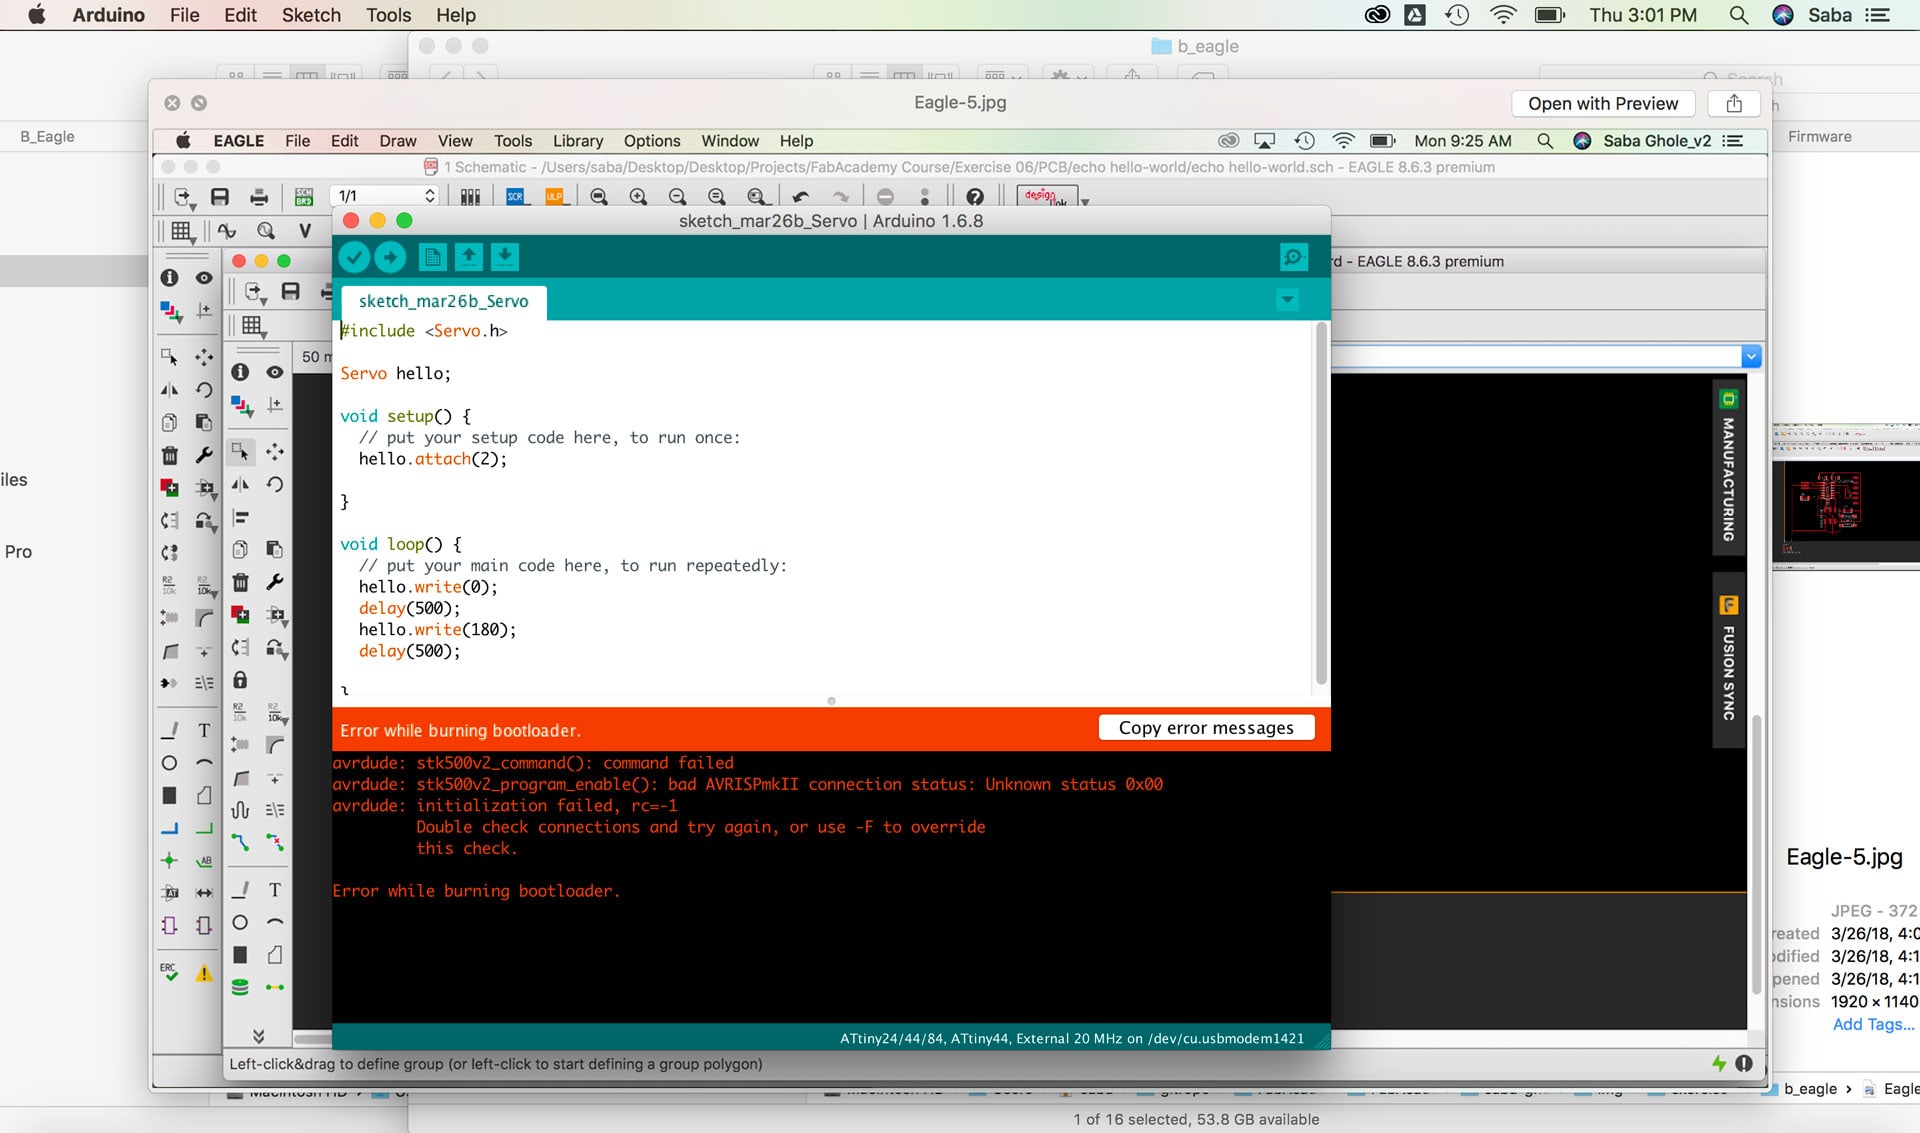This screenshot has width=1920, height=1133.
Task: Select the Move tool in the board palette
Action: tap(275, 452)
